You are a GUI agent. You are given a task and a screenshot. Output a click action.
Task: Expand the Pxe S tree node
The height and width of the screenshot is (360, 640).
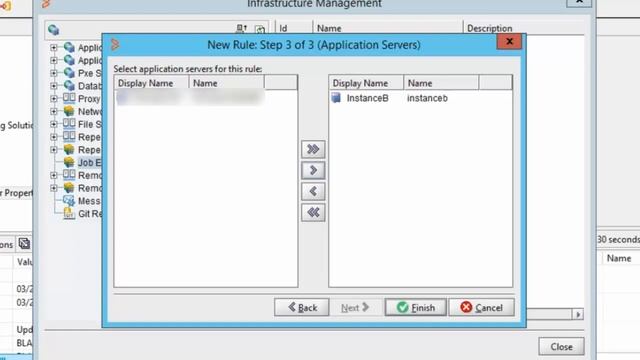coord(53,73)
